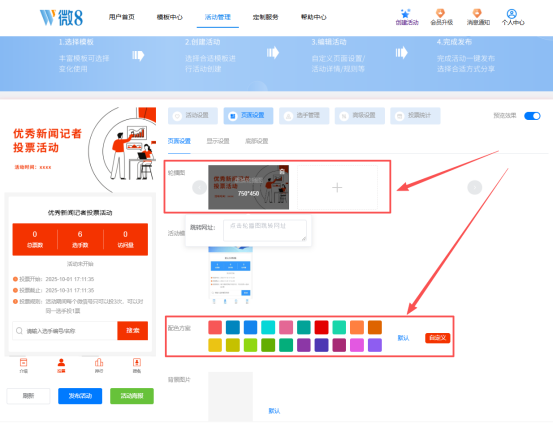Viewport: 553px width, 424px height.
Task: Click previous carousel arrow
Action: 199,187
